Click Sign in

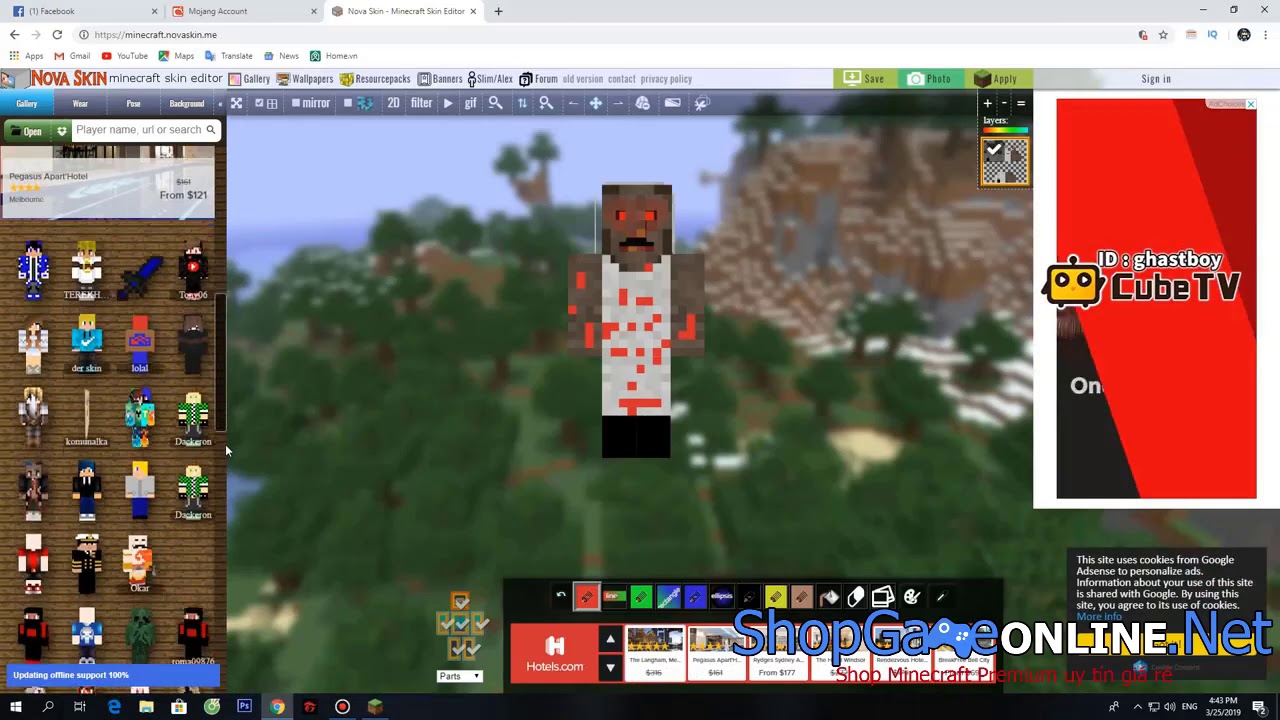pyautogui.click(x=1156, y=79)
